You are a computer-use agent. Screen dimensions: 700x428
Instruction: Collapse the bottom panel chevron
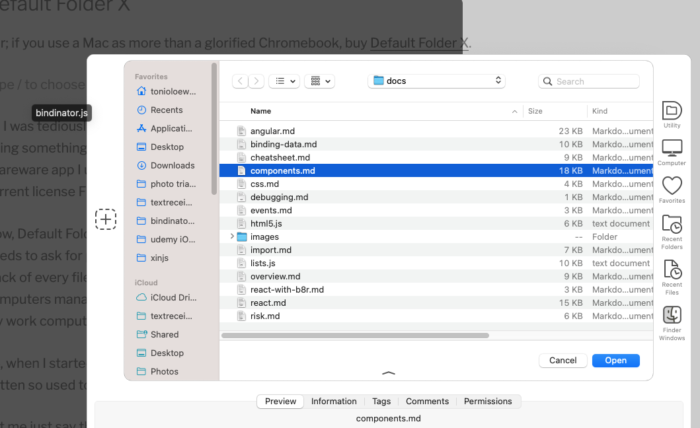tap(388, 373)
